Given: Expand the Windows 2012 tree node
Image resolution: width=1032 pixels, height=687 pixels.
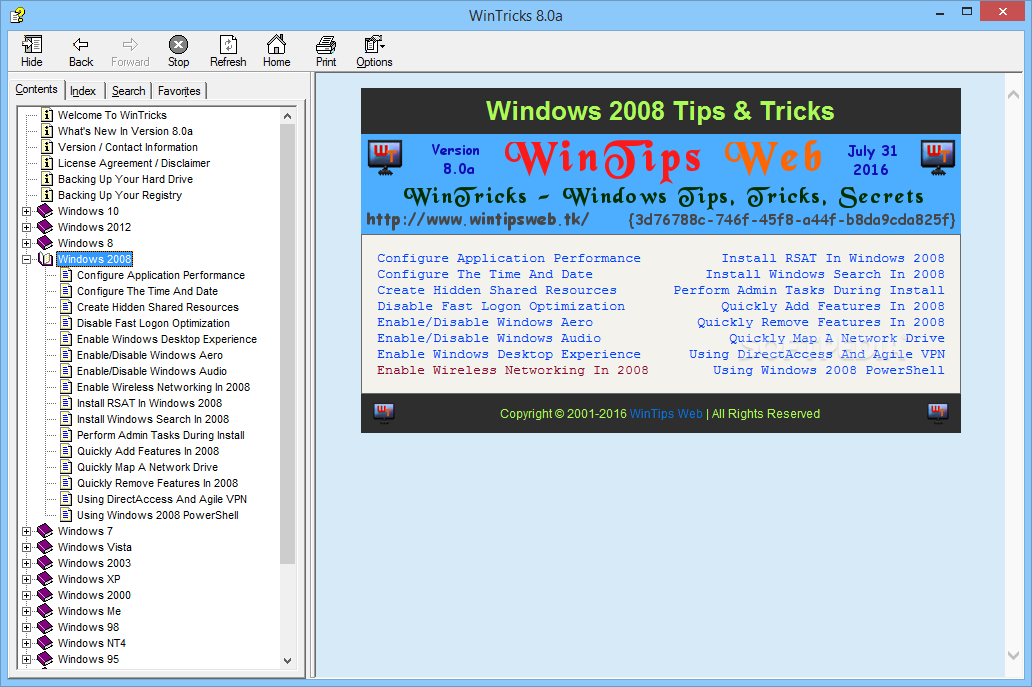Looking at the screenshot, I should pyautogui.click(x=26, y=227).
